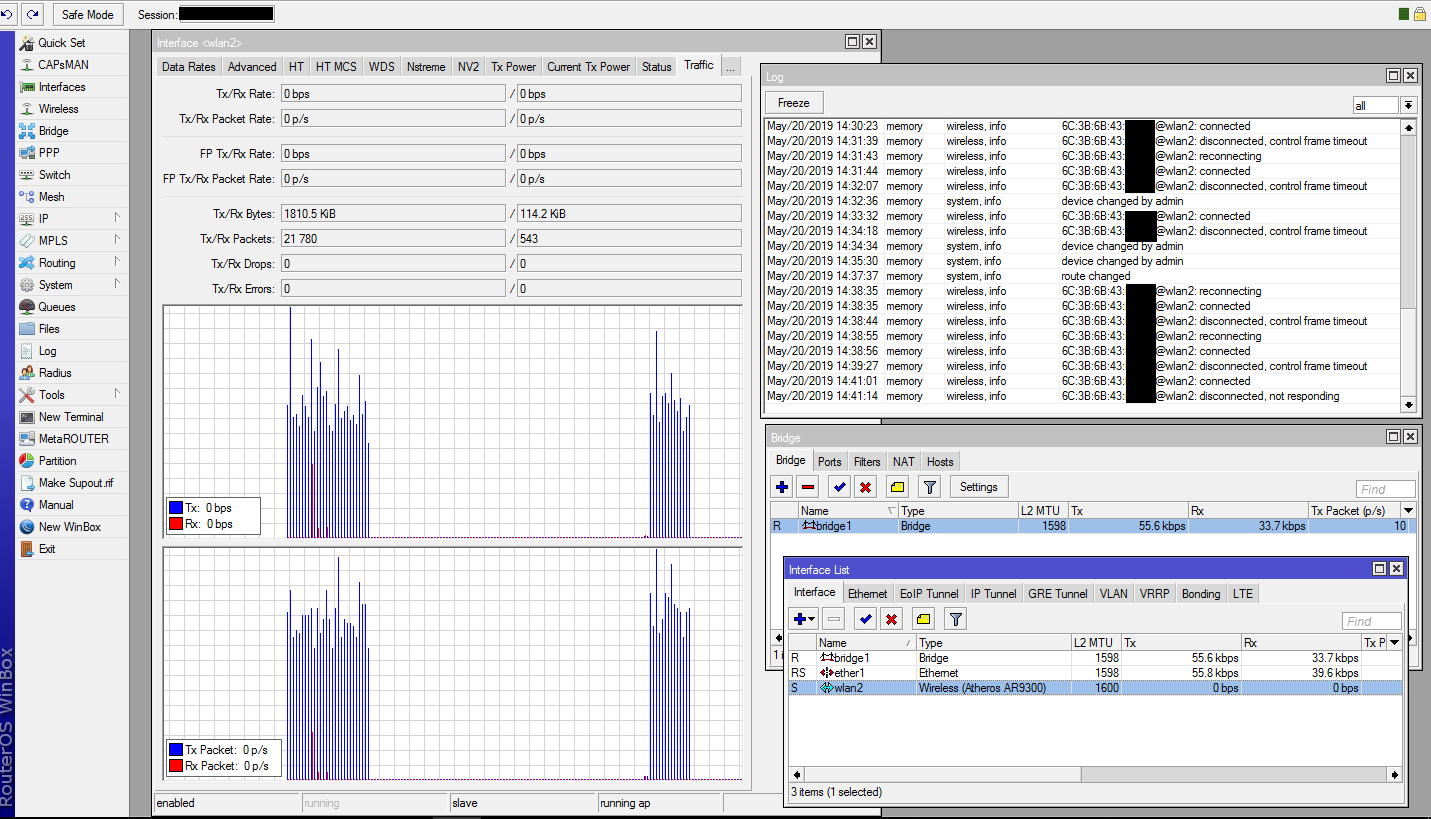Open New Terminal from sidebar

point(71,417)
